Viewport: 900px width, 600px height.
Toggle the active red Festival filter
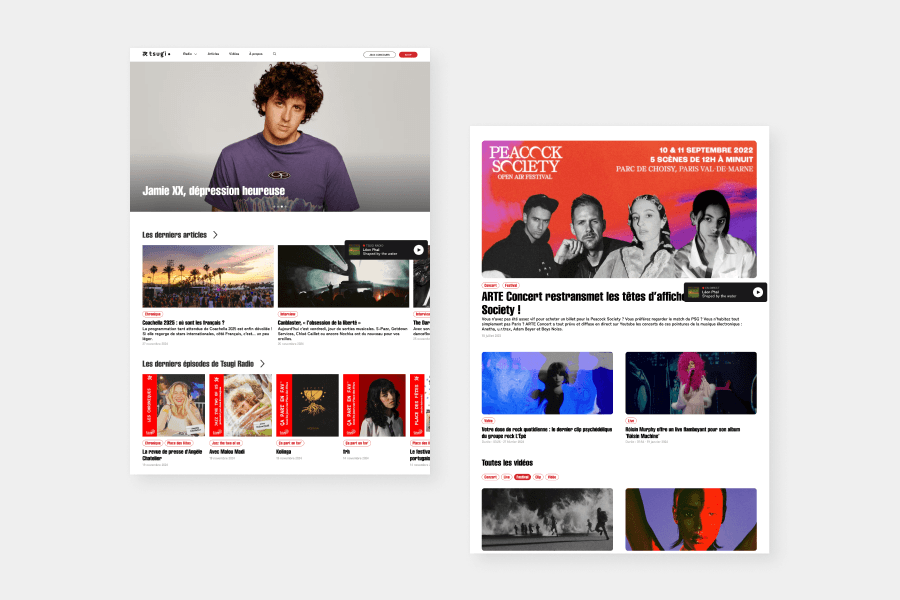522,477
